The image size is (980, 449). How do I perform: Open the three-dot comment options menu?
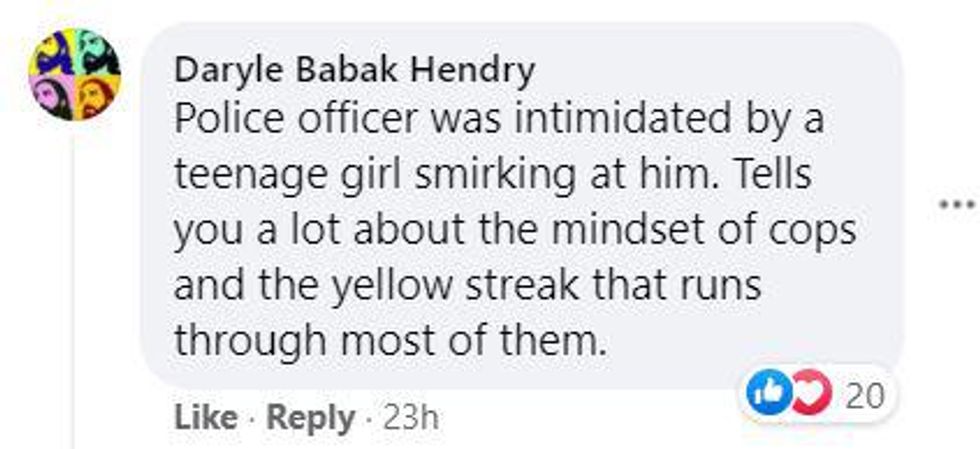[954, 205]
